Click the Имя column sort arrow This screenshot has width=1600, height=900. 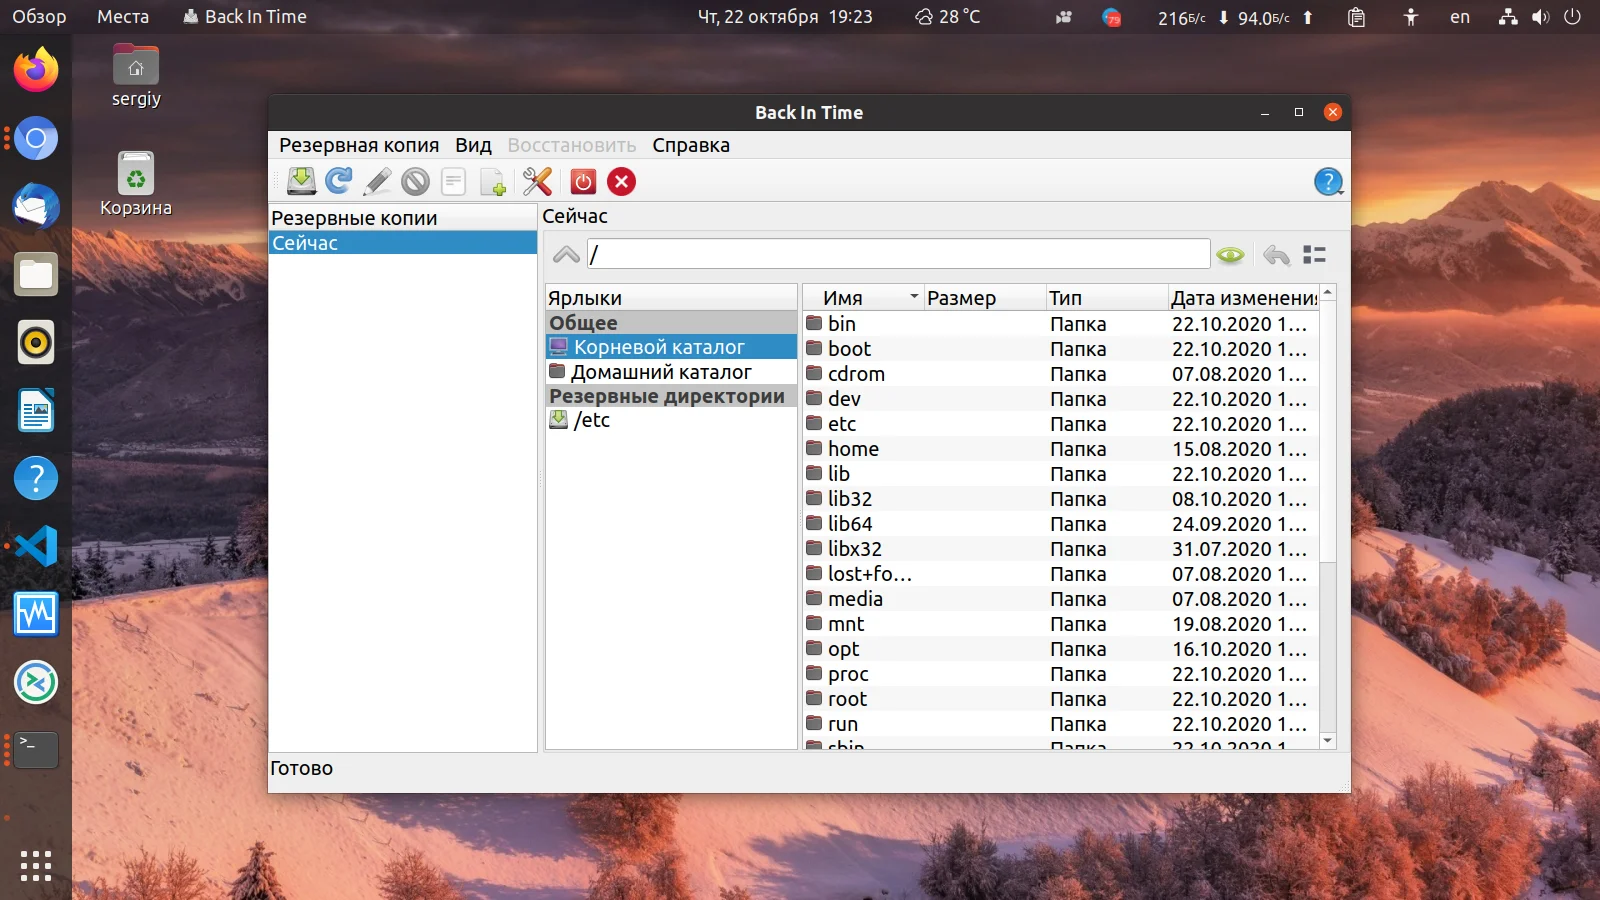(x=913, y=297)
